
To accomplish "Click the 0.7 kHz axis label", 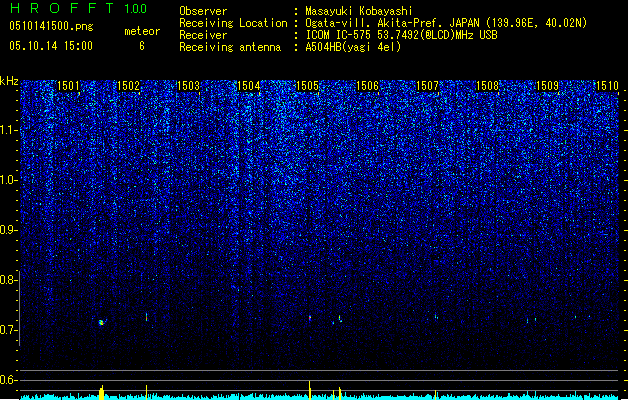I will tap(8, 330).
